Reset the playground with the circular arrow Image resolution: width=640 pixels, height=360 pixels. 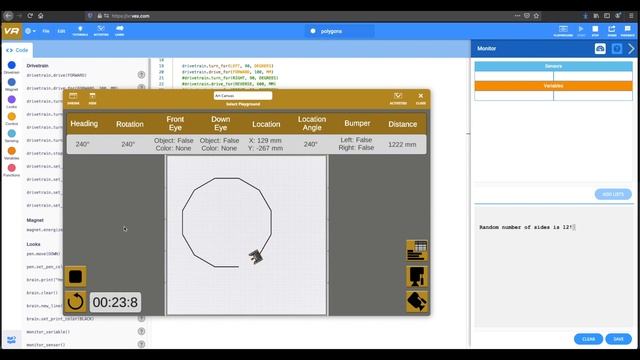pos(76,302)
